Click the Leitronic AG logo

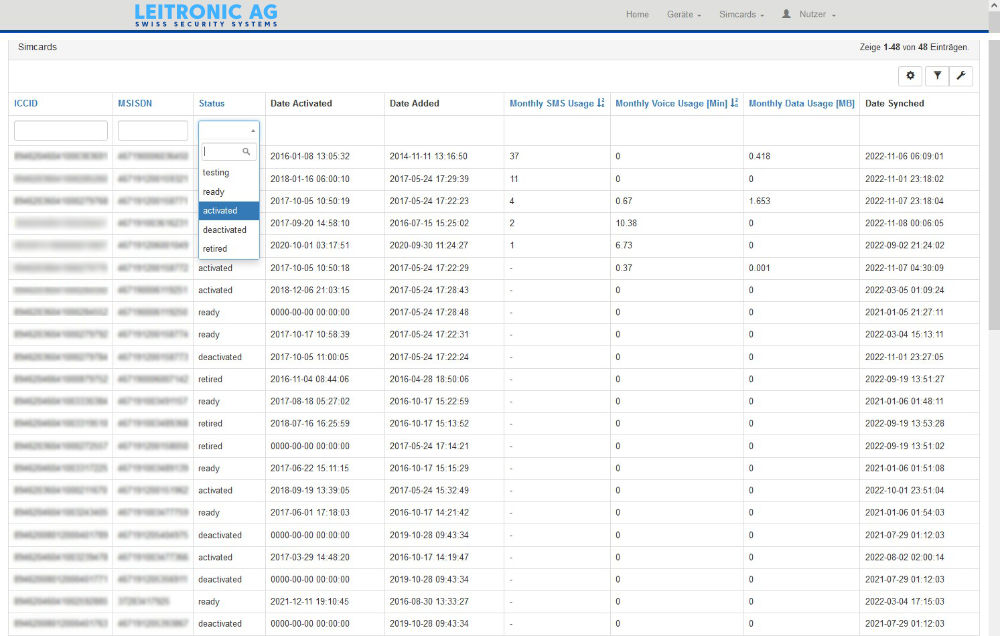tap(206, 15)
